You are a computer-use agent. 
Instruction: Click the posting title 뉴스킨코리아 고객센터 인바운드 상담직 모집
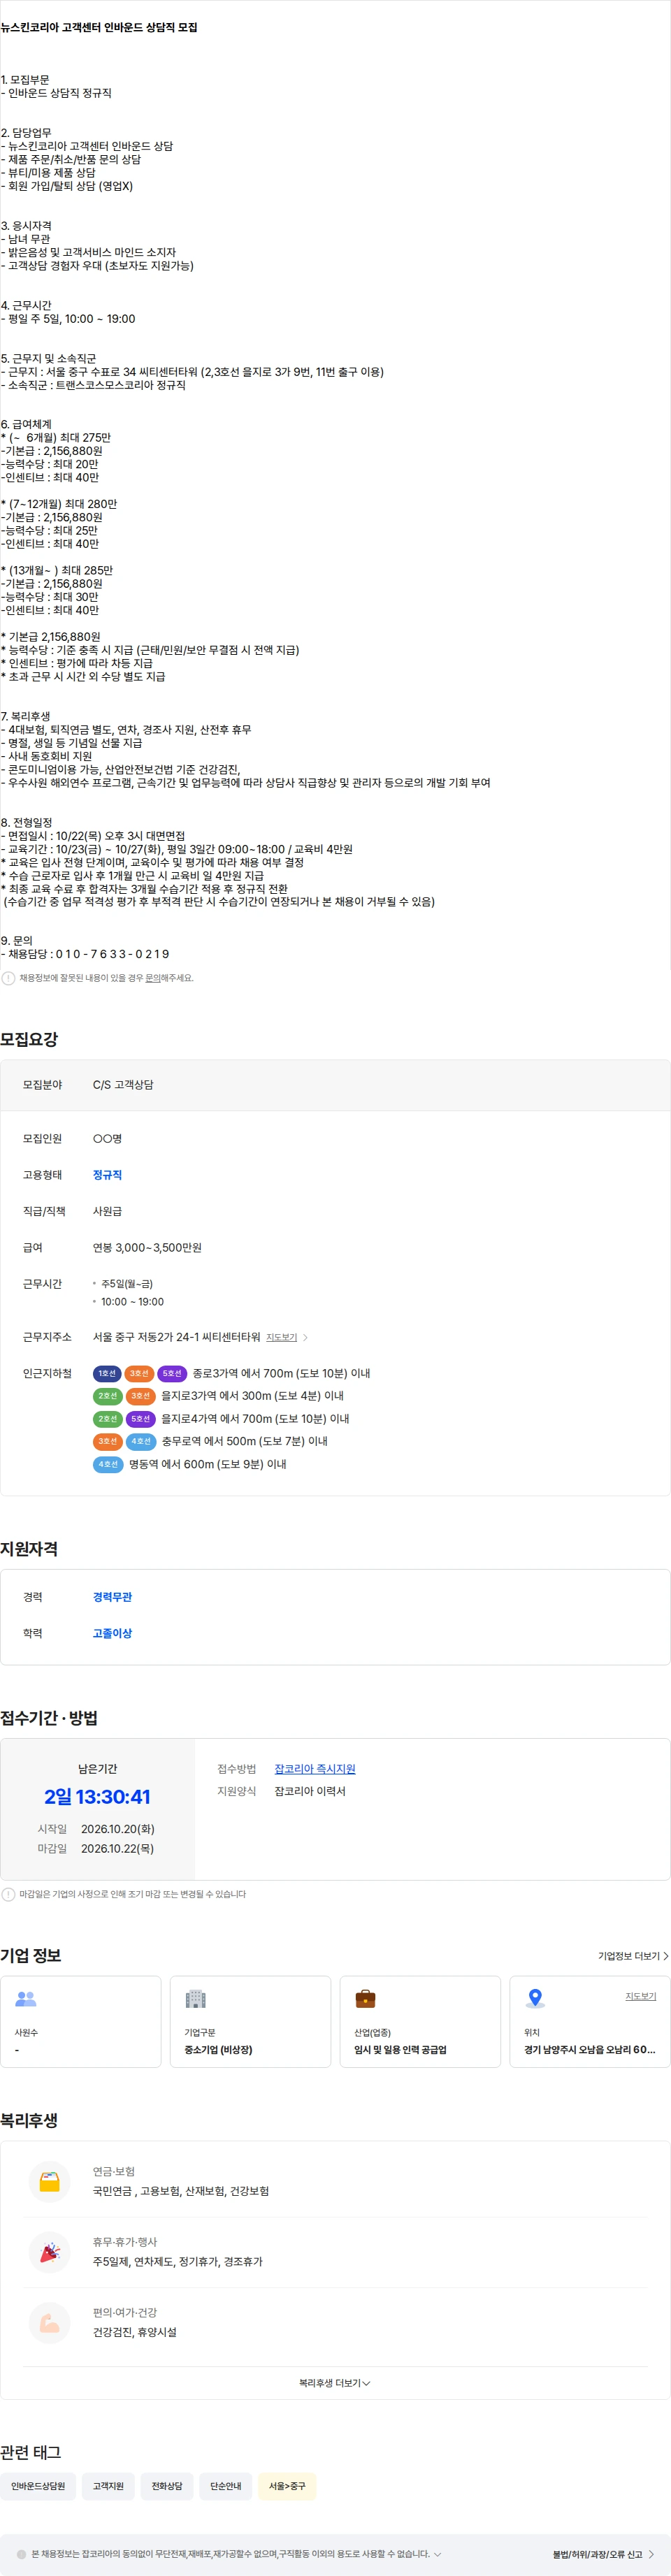[x=99, y=28]
